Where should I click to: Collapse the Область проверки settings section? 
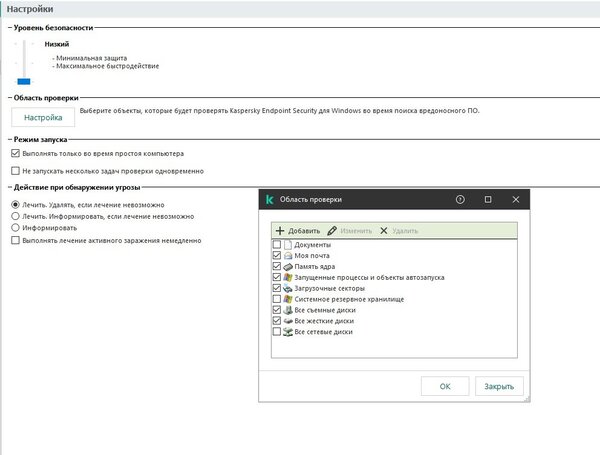10,98
